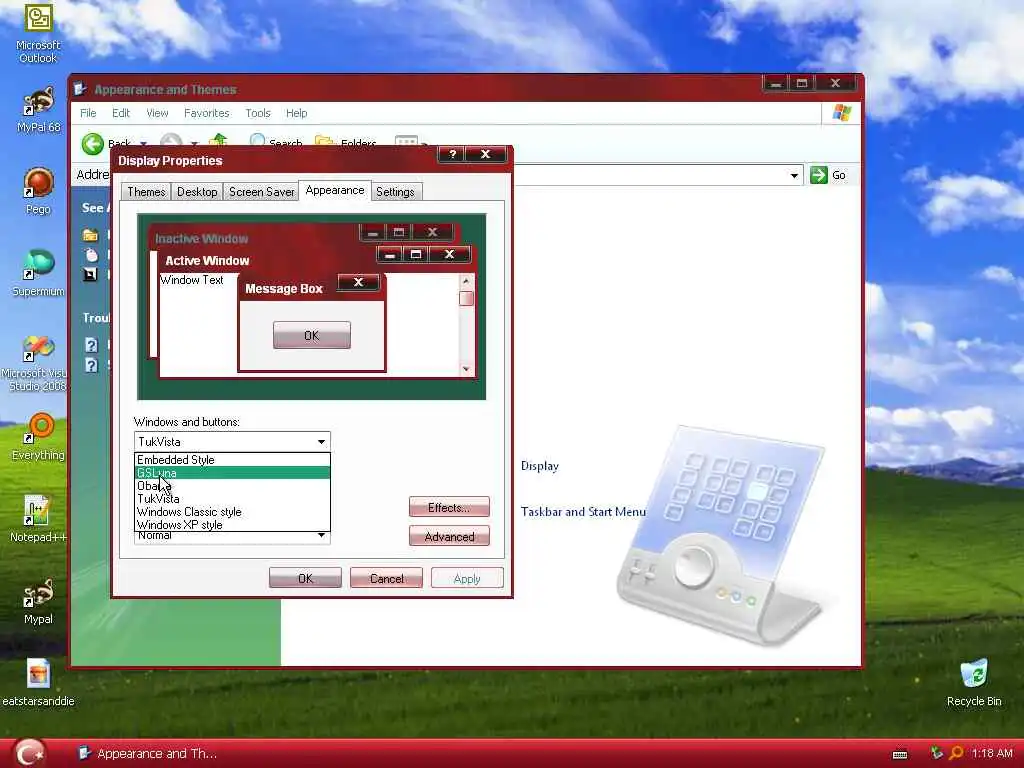Click the Search magnifier toolbar icon
Screen dimensions: 1024x768
pyautogui.click(x=257, y=142)
